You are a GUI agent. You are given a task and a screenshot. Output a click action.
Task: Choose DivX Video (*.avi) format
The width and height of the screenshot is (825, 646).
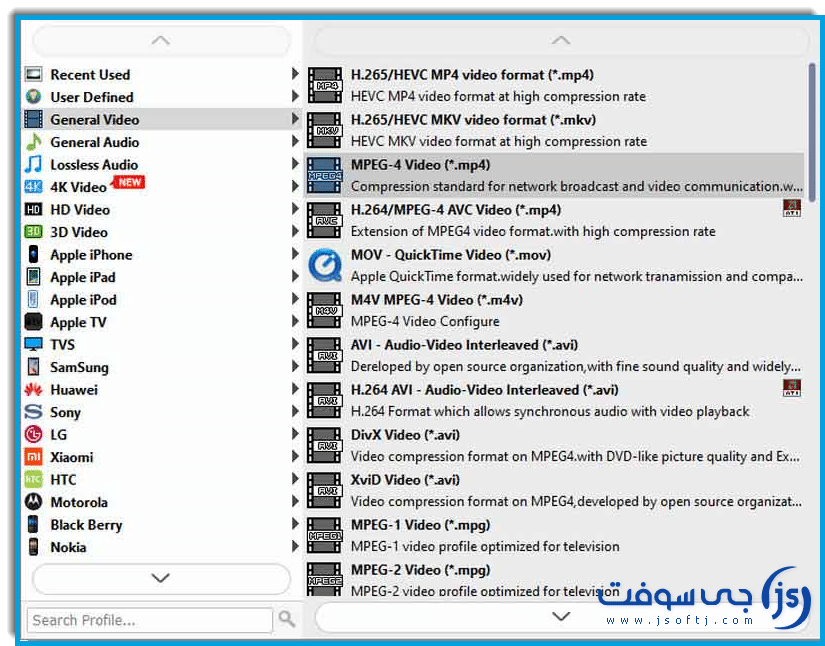(x=555, y=446)
